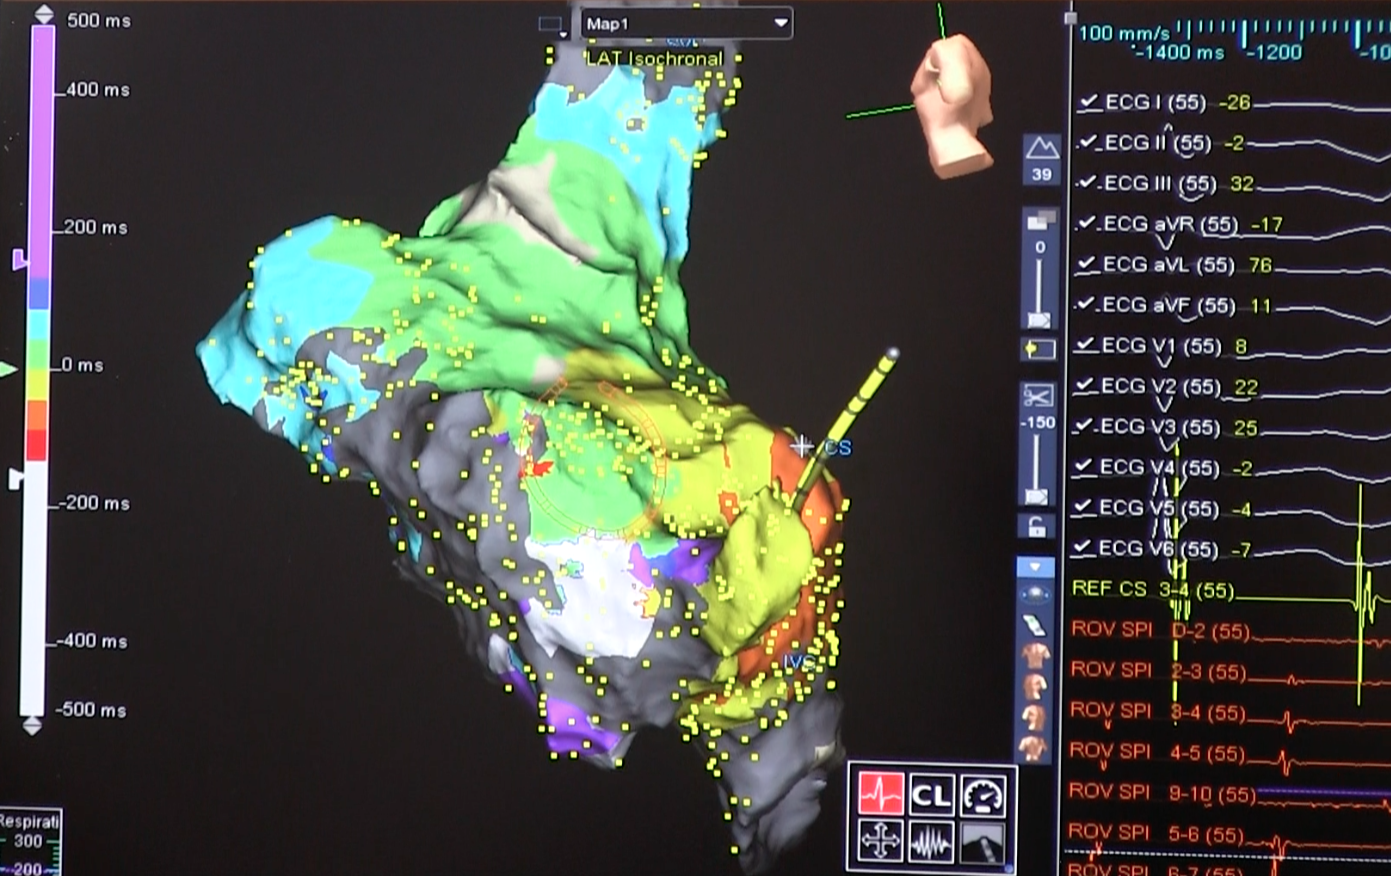Select the red ECG waveform icon
1391x876 pixels.
click(880, 795)
